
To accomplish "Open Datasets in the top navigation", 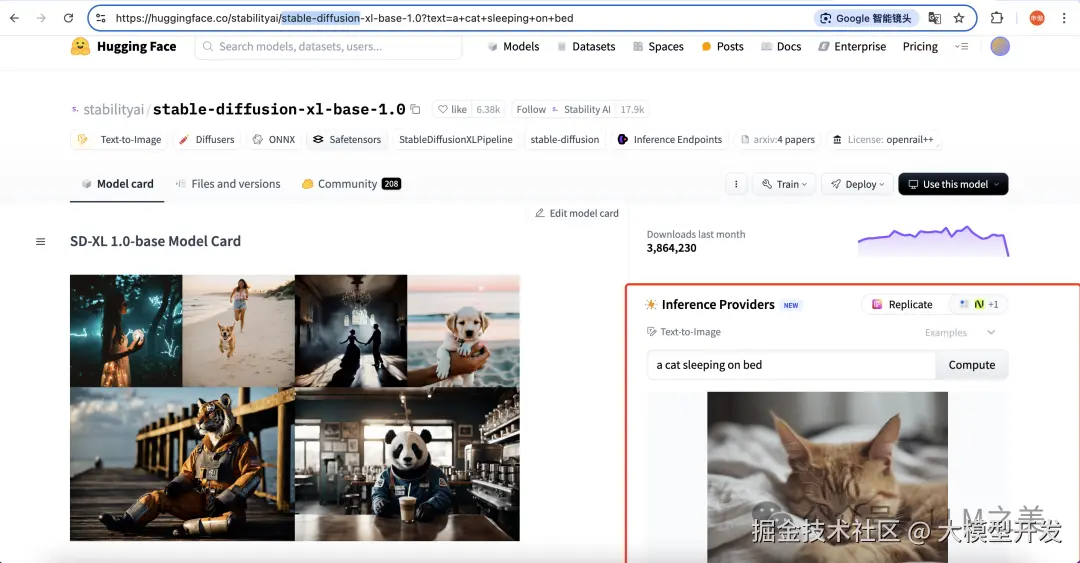I will pos(586,46).
